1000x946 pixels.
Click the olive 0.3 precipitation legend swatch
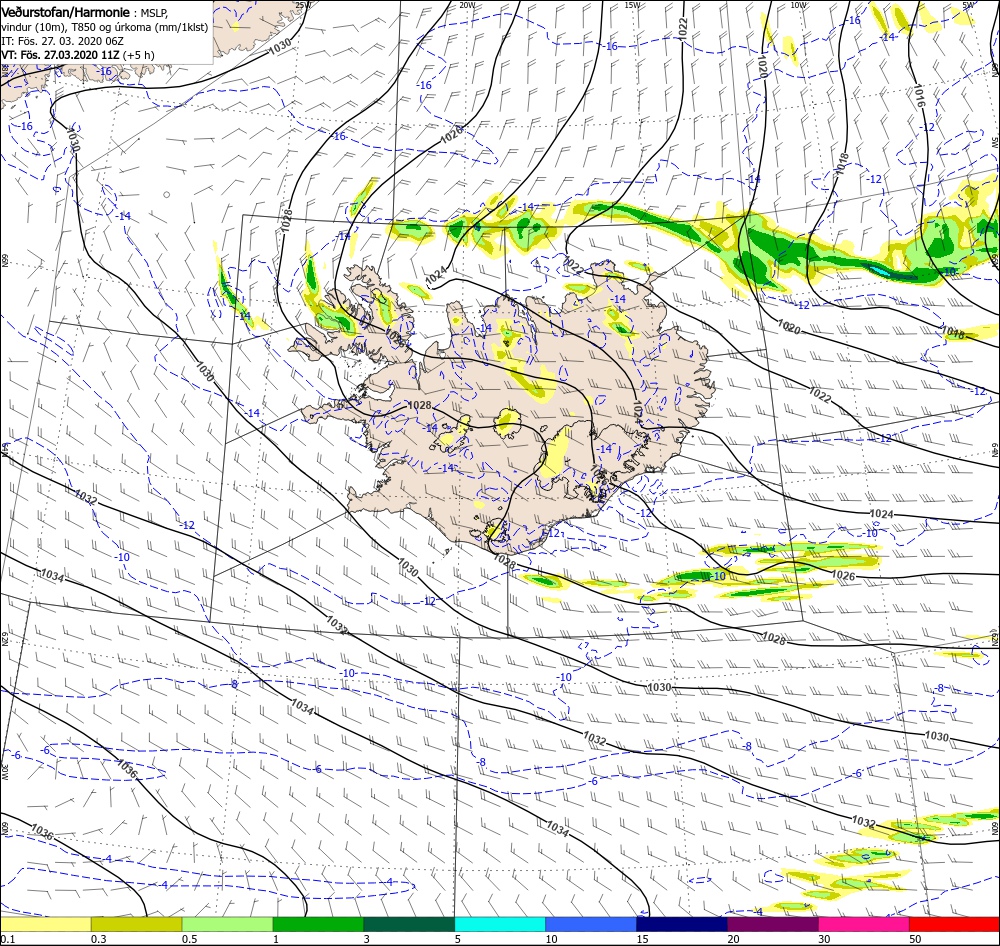(136, 924)
